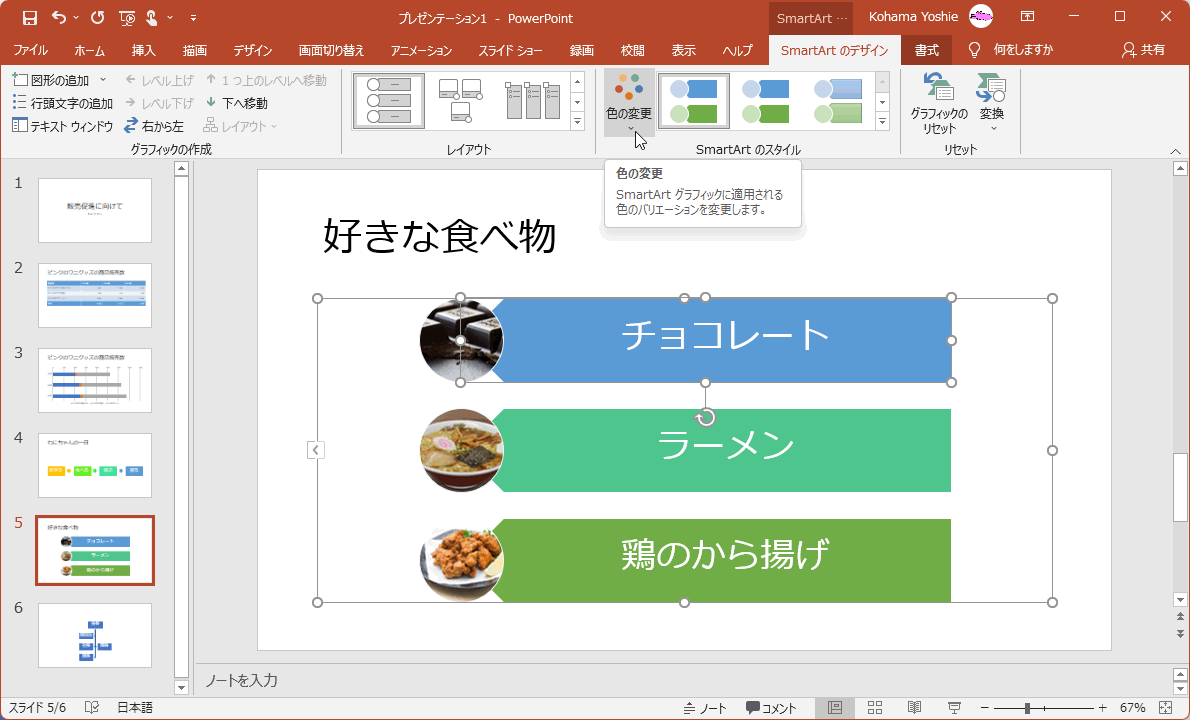The width and height of the screenshot is (1190, 720).
Task: Open the 色の変更 (Change Colors) gallery
Action: 628,100
